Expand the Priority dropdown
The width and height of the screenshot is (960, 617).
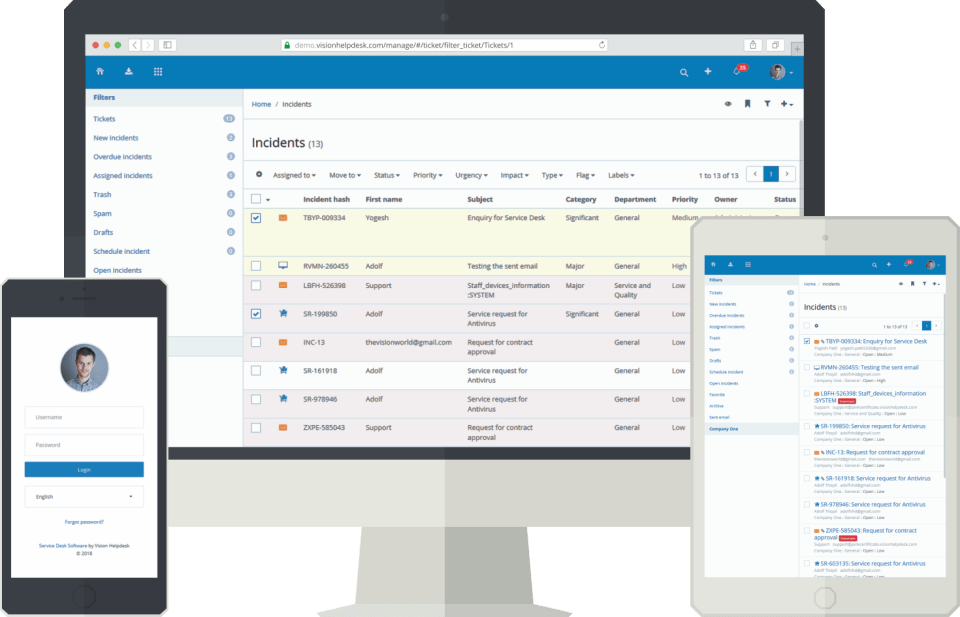[x=427, y=175]
